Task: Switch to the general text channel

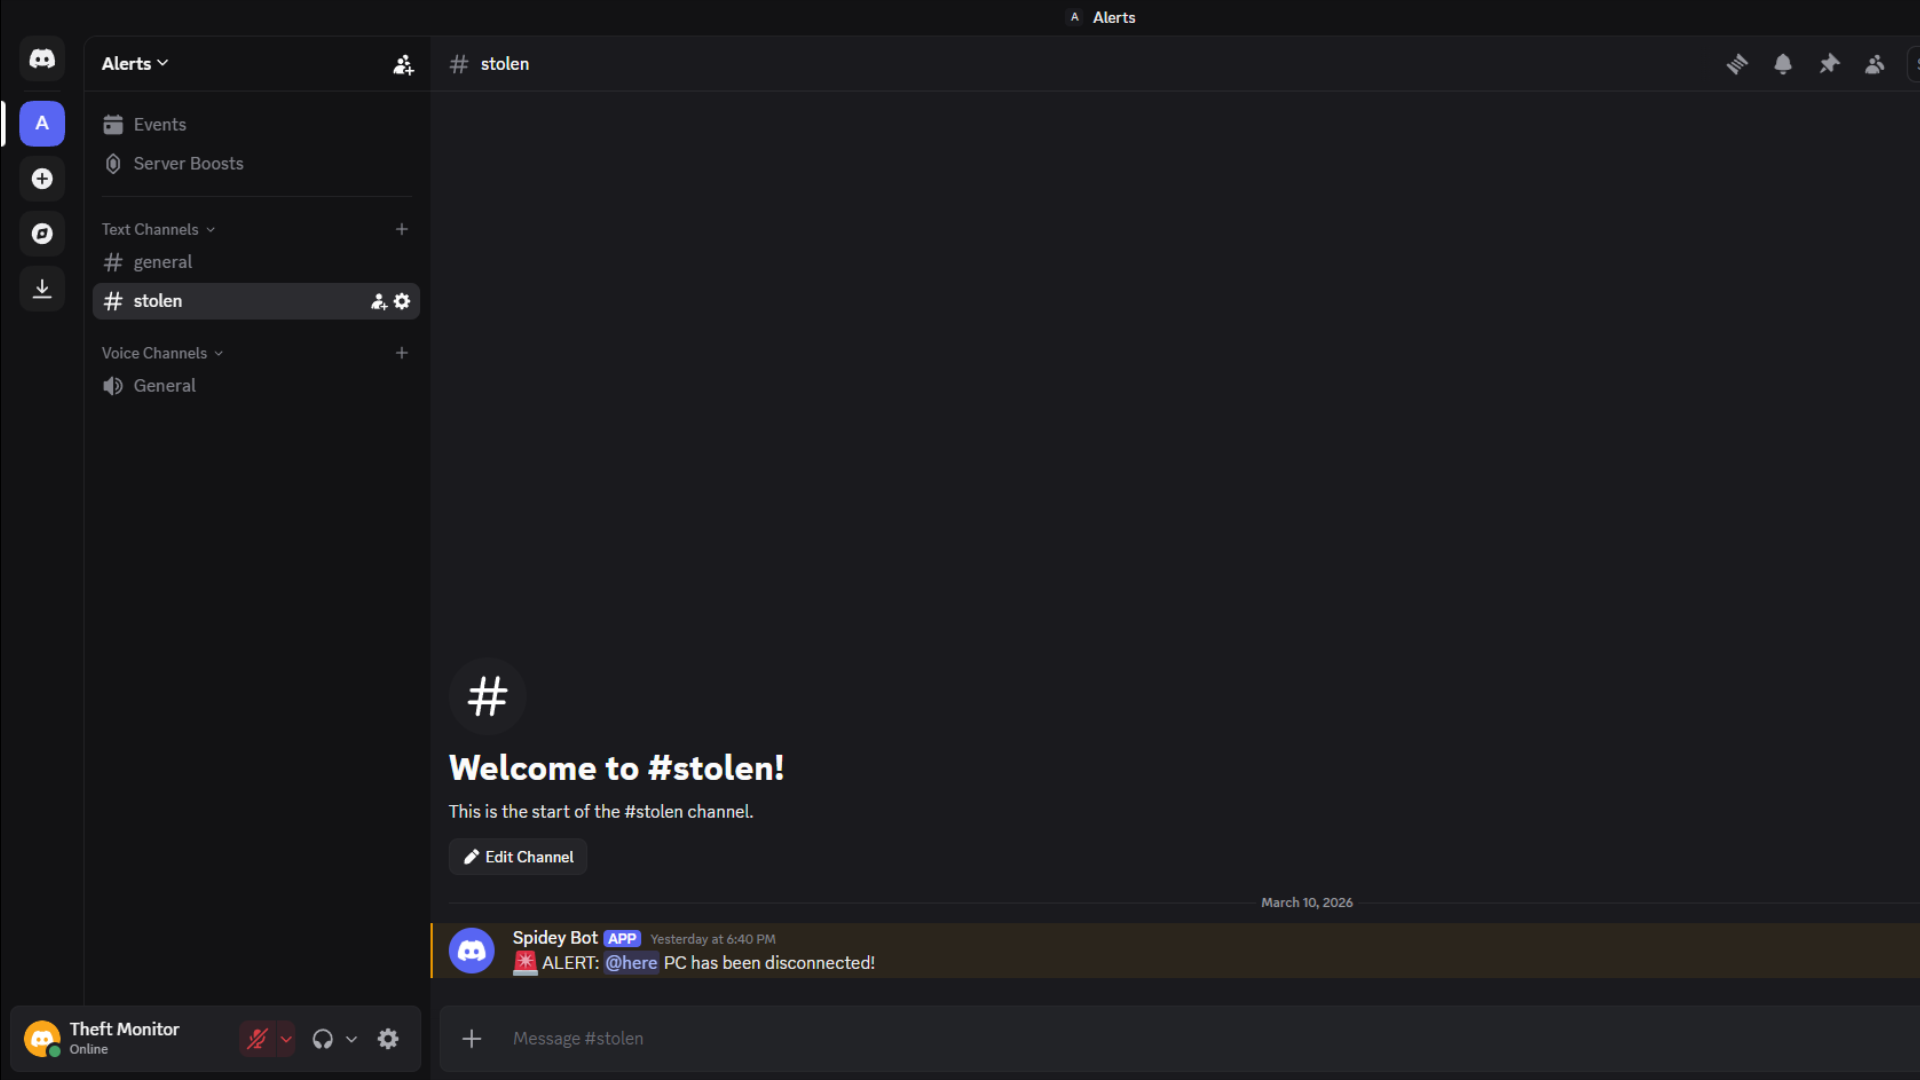Action: click(x=162, y=262)
